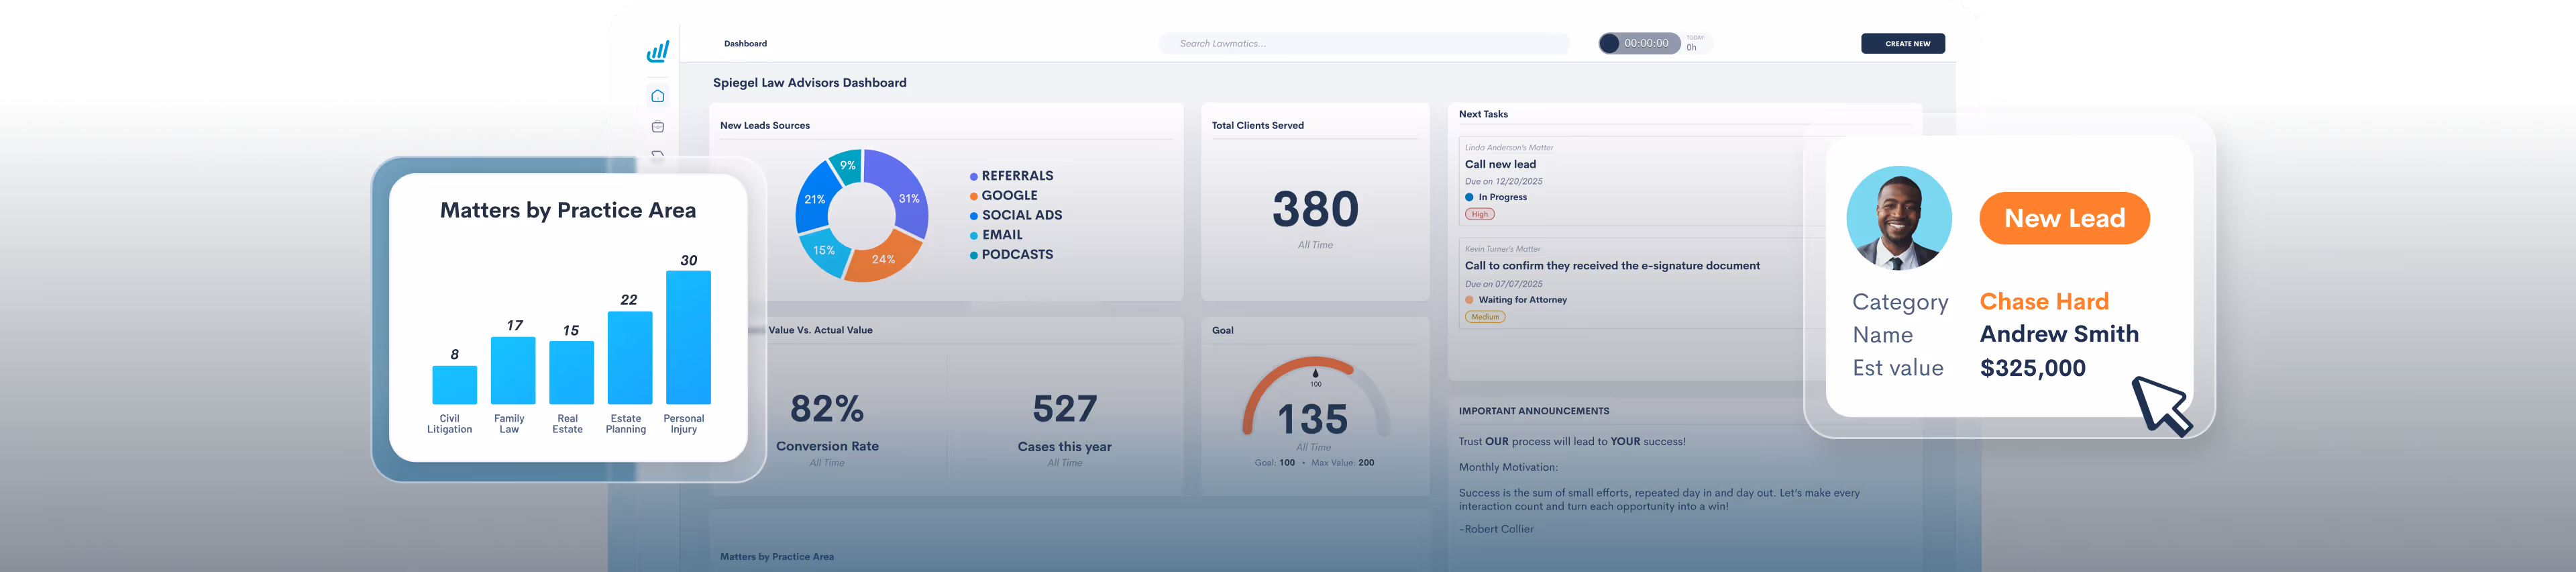Screen dimensions: 2576x572
Task: Select the Dashboard breadcrumb label
Action: coord(745,43)
